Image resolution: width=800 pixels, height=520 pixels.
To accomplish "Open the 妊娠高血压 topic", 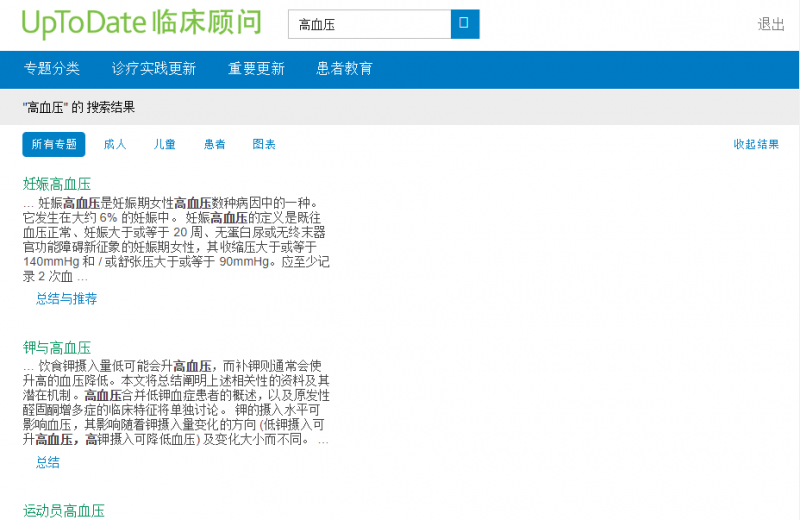I will (57, 184).
